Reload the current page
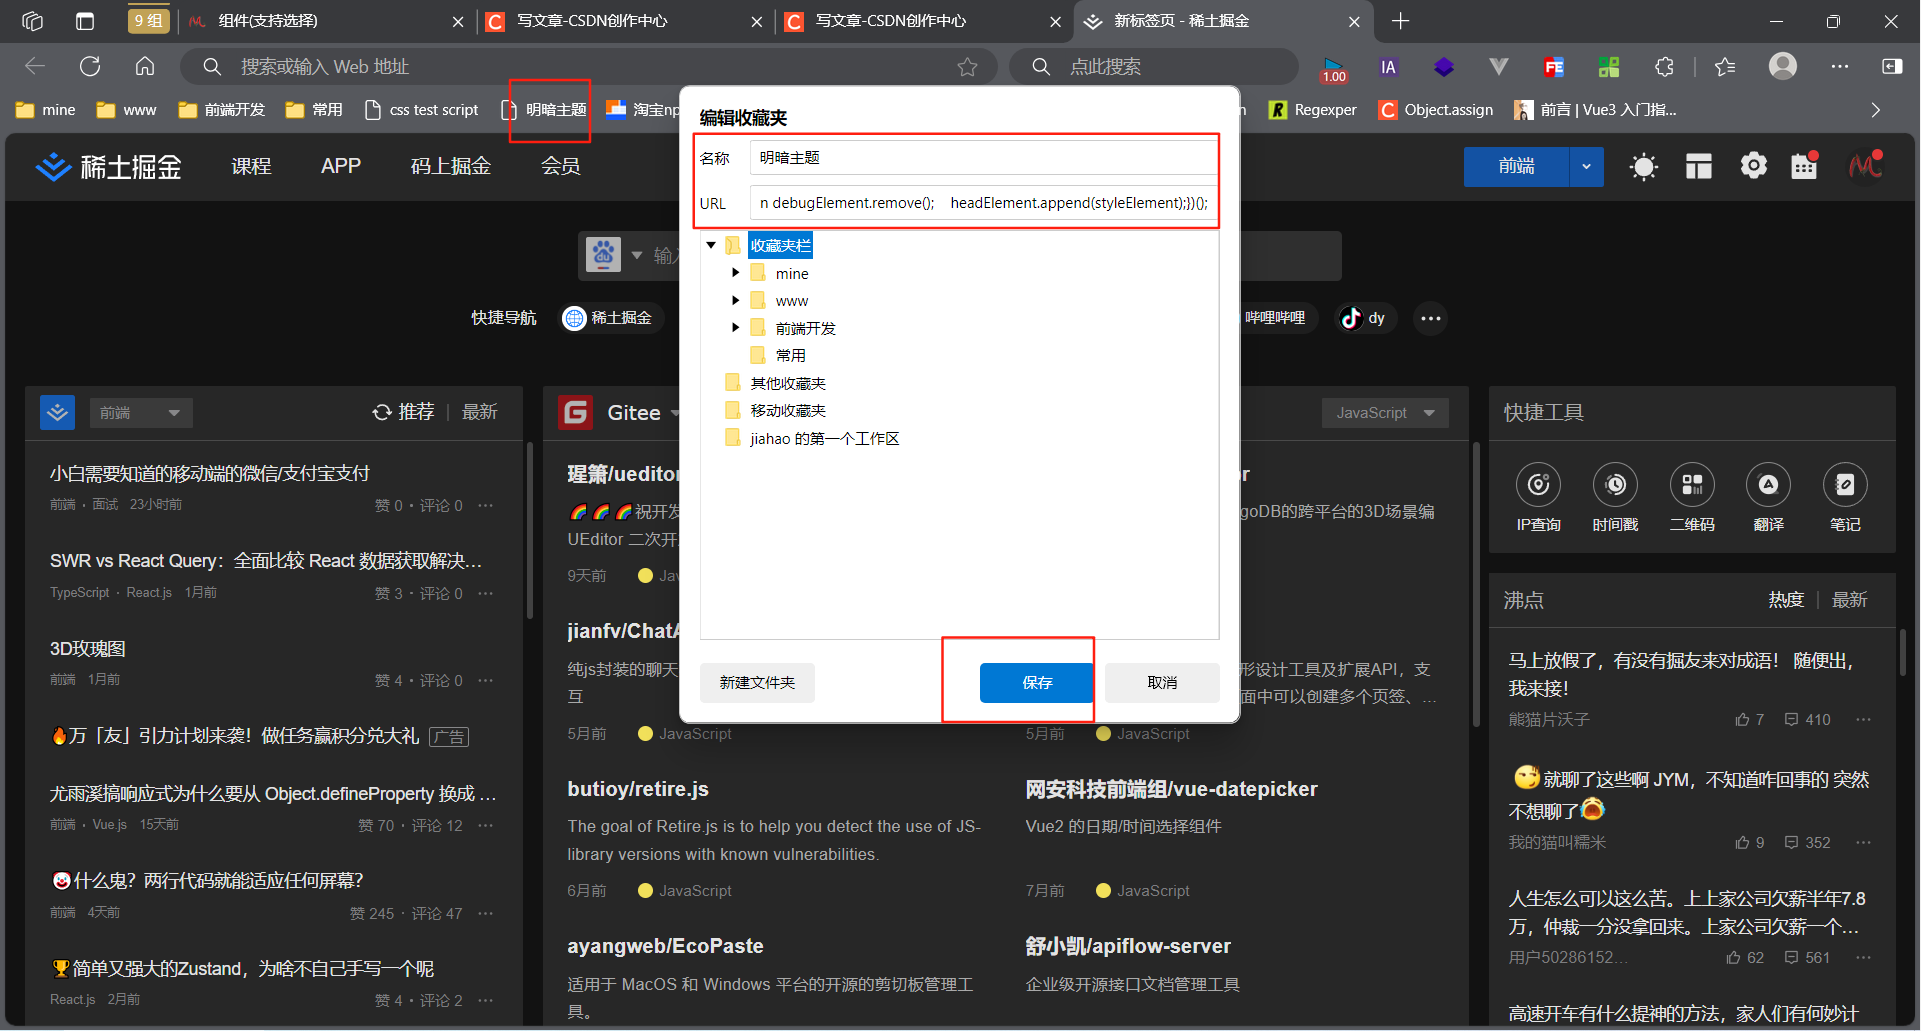Viewport: 1921px width, 1031px height. (x=90, y=66)
